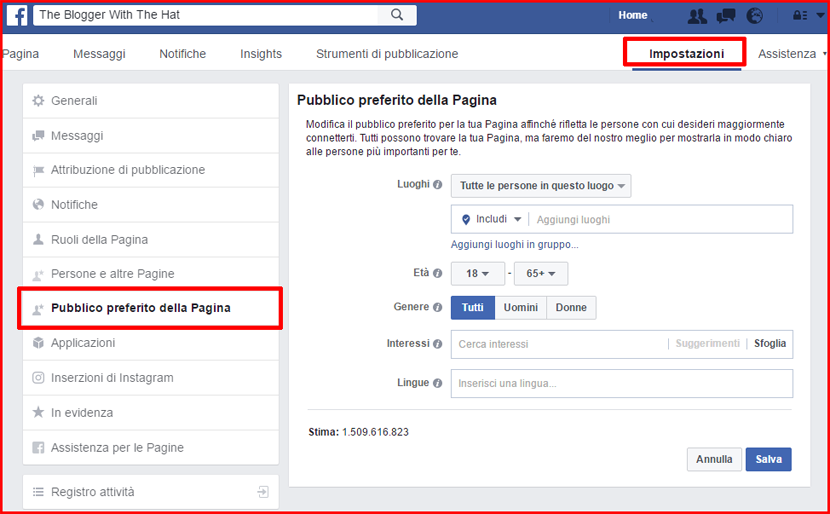The image size is (830, 514).
Task: Open the minimum age 18 dropdown
Action: [x=477, y=274]
